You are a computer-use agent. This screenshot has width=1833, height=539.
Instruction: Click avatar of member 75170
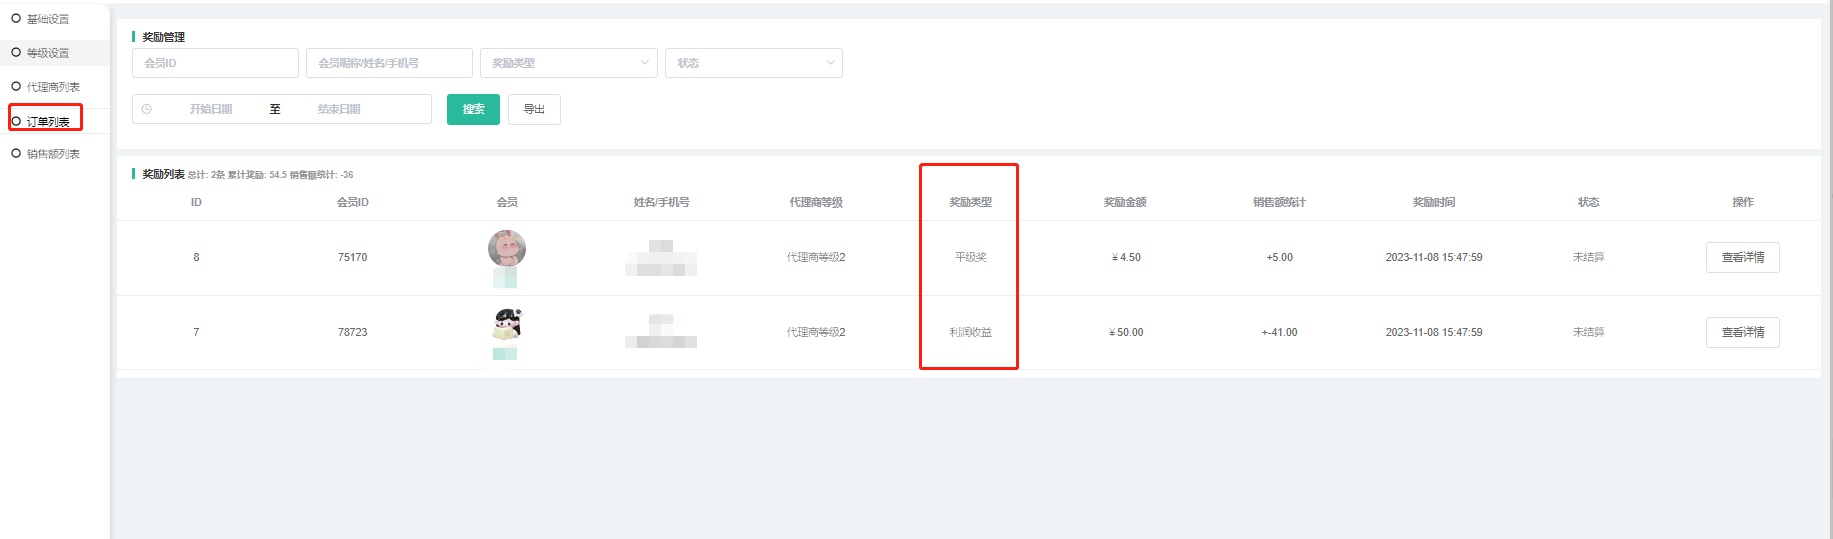coord(507,248)
